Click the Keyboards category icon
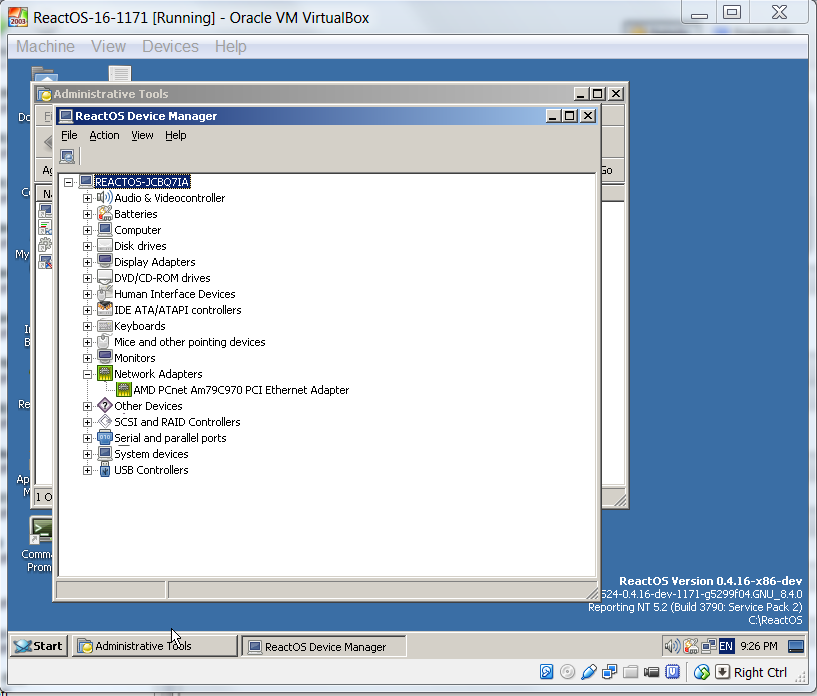Screen dimensions: 817x696 pos(105,326)
